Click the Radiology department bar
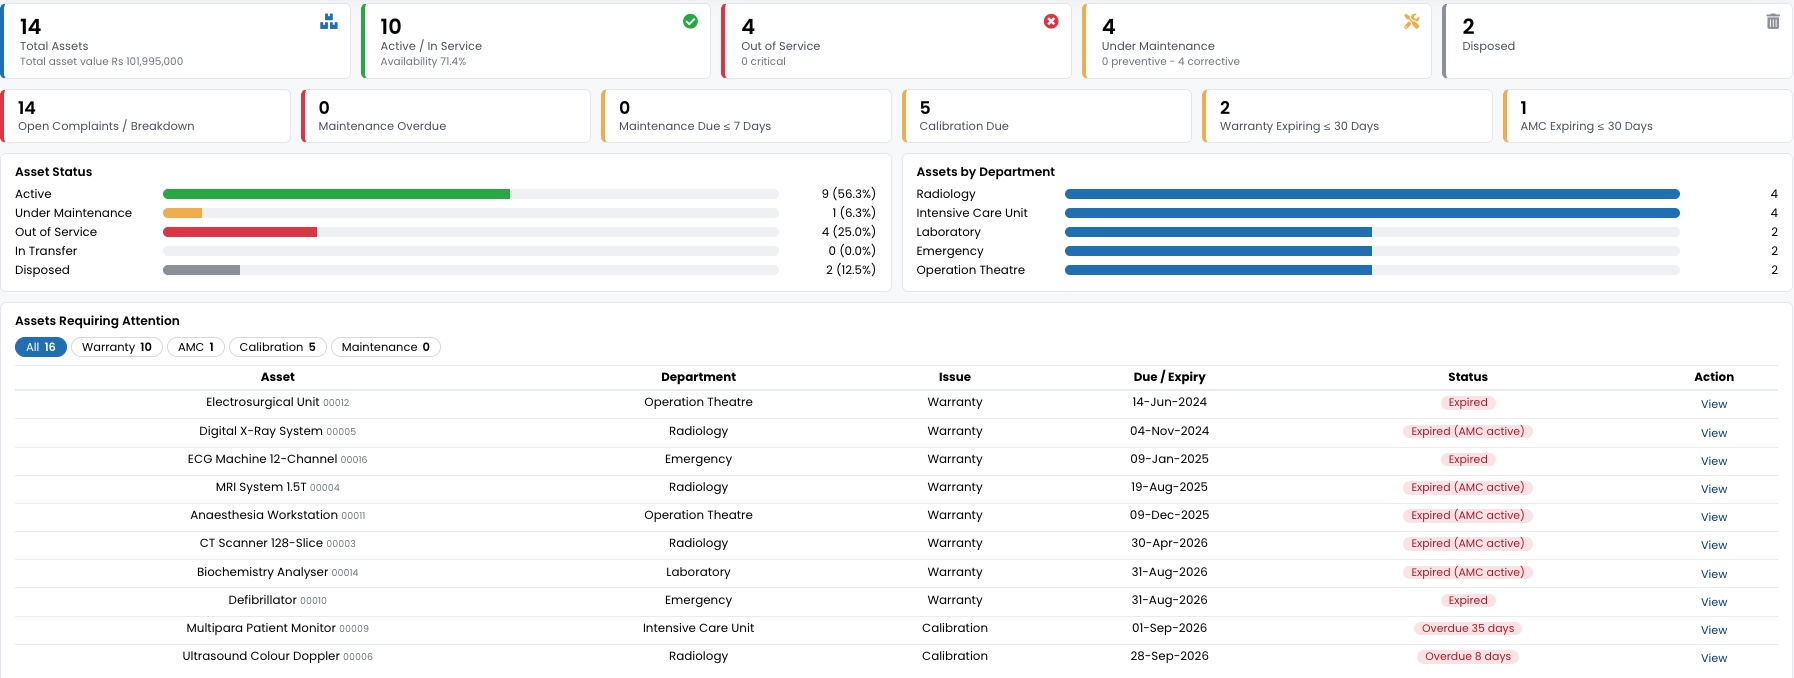1794x678 pixels. click(1372, 194)
